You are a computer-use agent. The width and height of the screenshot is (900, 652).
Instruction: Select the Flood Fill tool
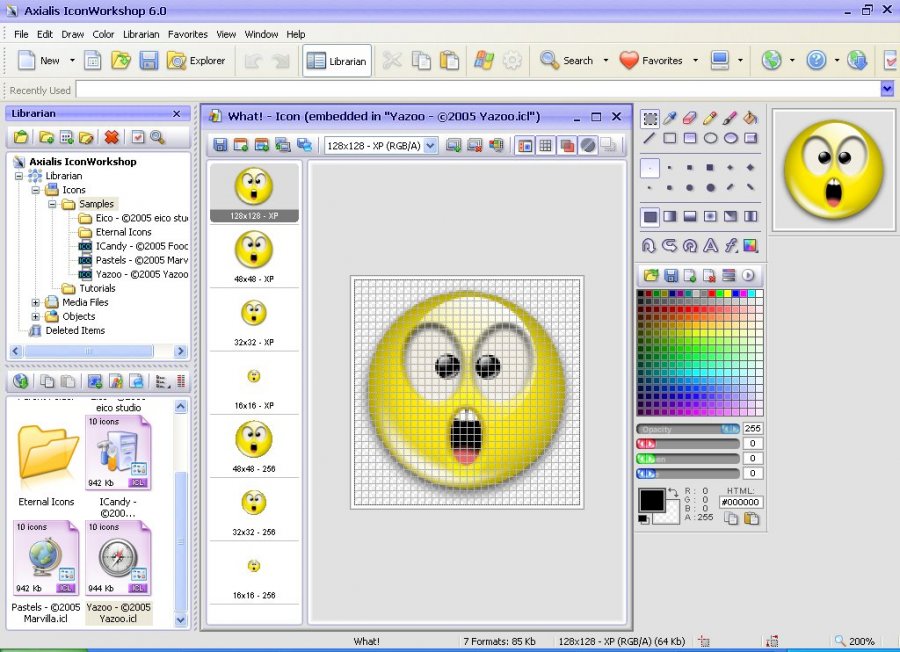pos(750,120)
